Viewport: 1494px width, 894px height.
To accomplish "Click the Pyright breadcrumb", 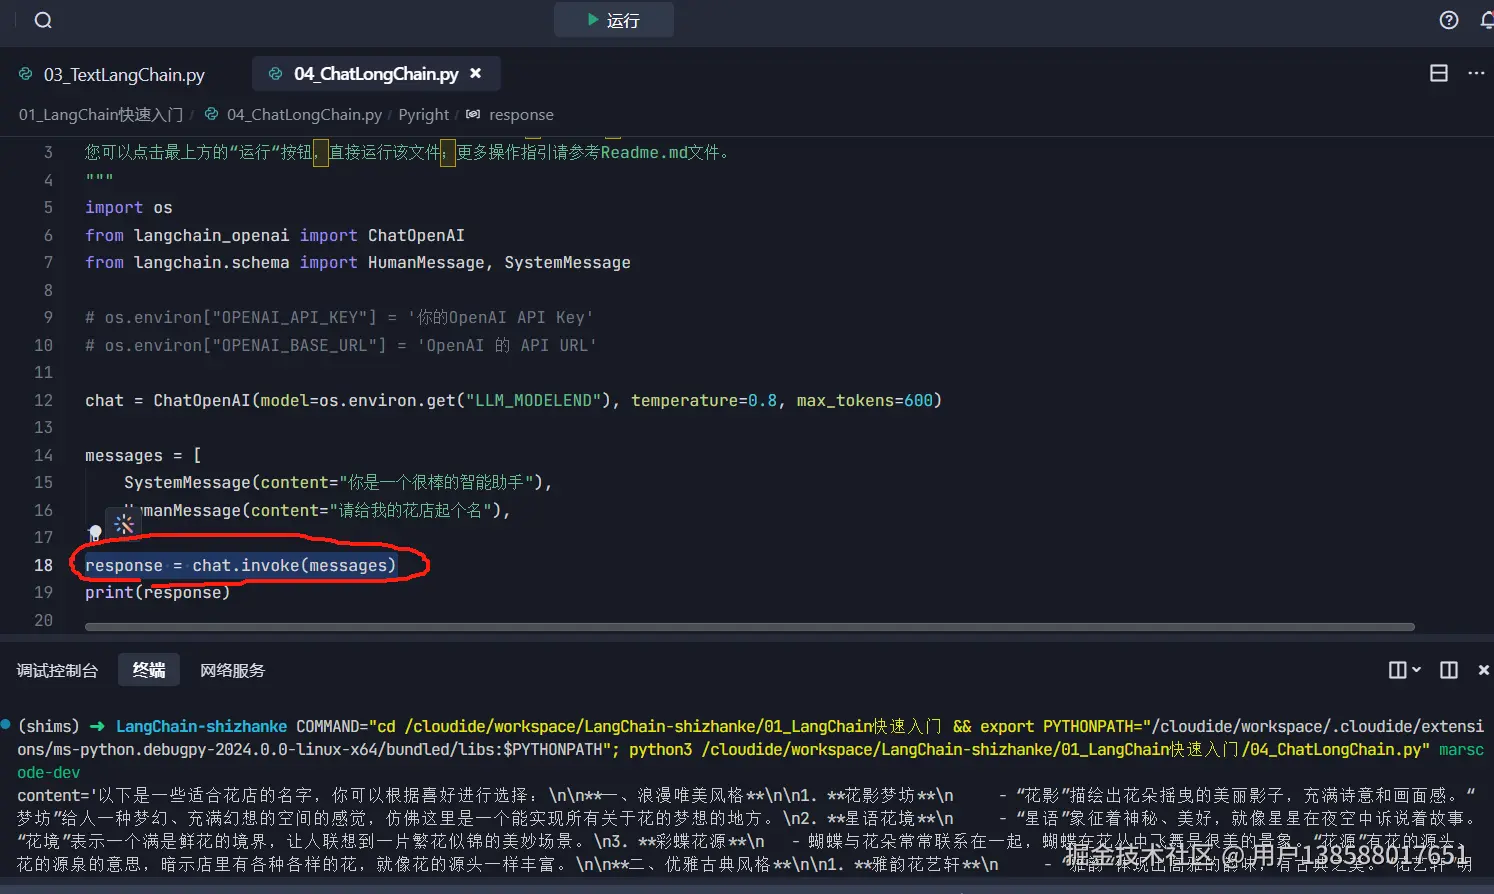I will click(x=424, y=115).
